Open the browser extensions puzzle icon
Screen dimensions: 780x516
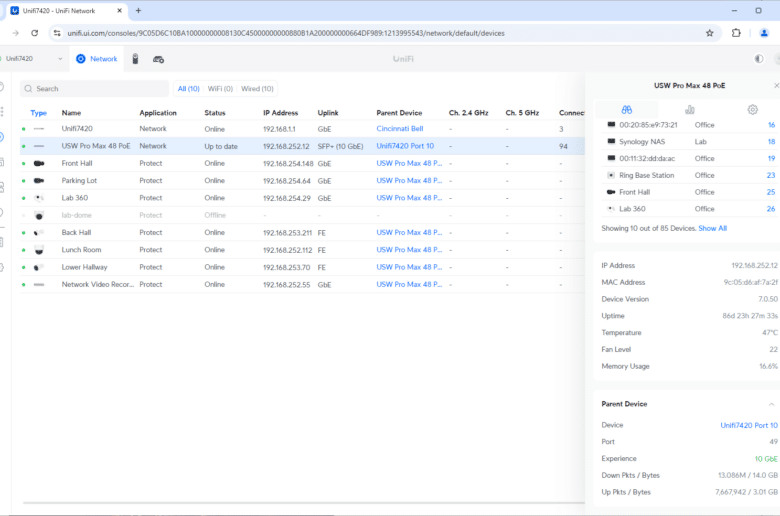click(x=736, y=33)
